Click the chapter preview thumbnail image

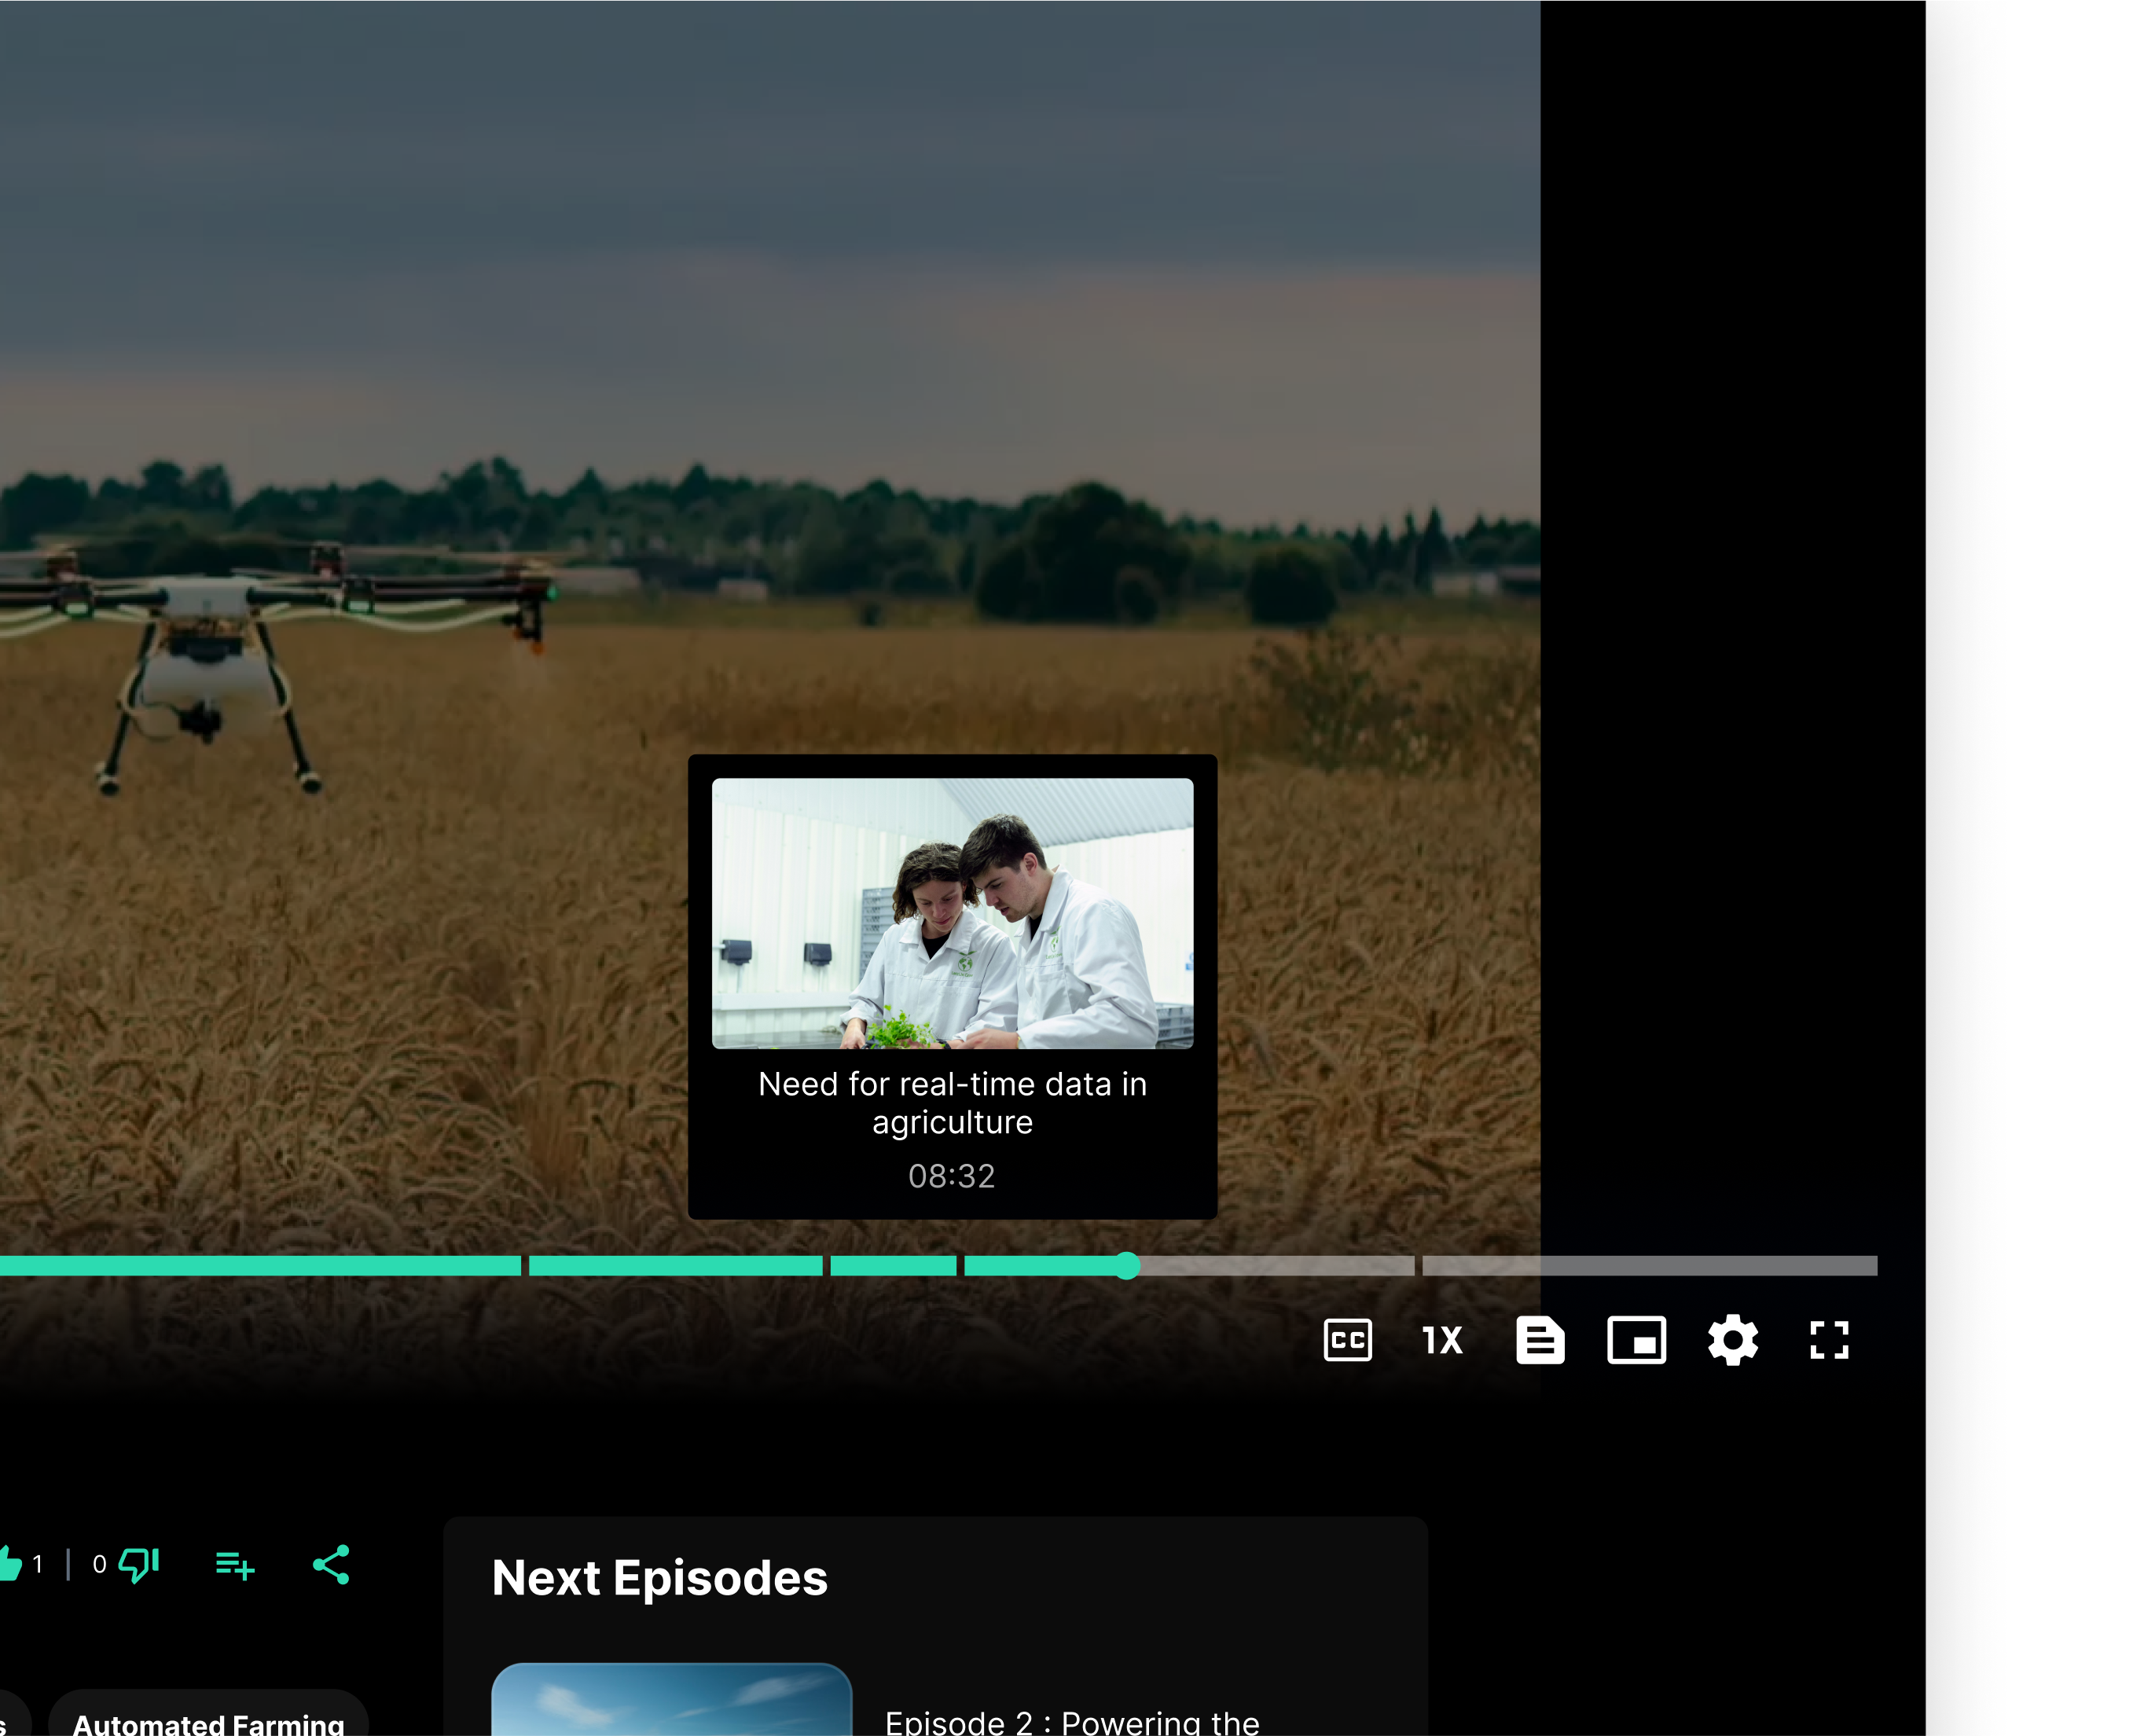click(x=952, y=913)
